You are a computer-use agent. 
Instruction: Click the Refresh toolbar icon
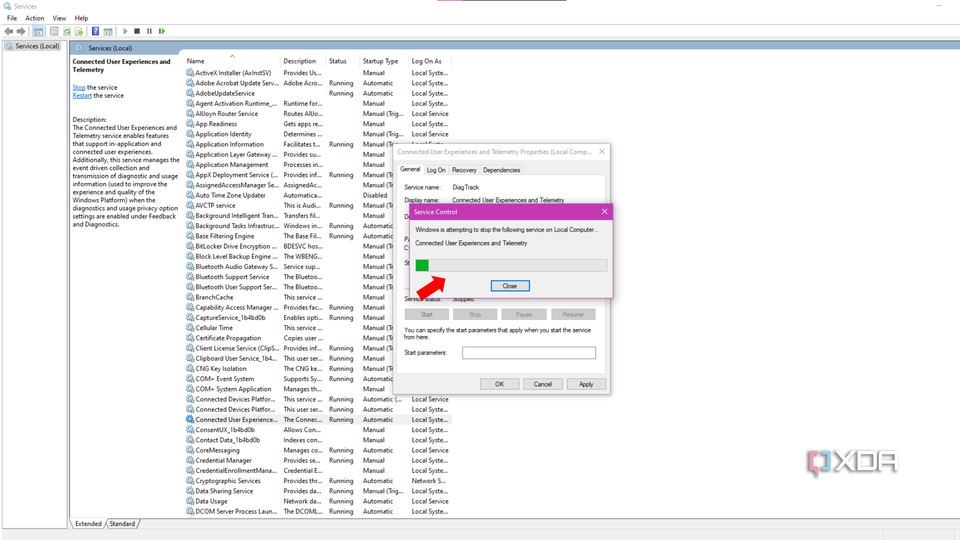coord(67,31)
